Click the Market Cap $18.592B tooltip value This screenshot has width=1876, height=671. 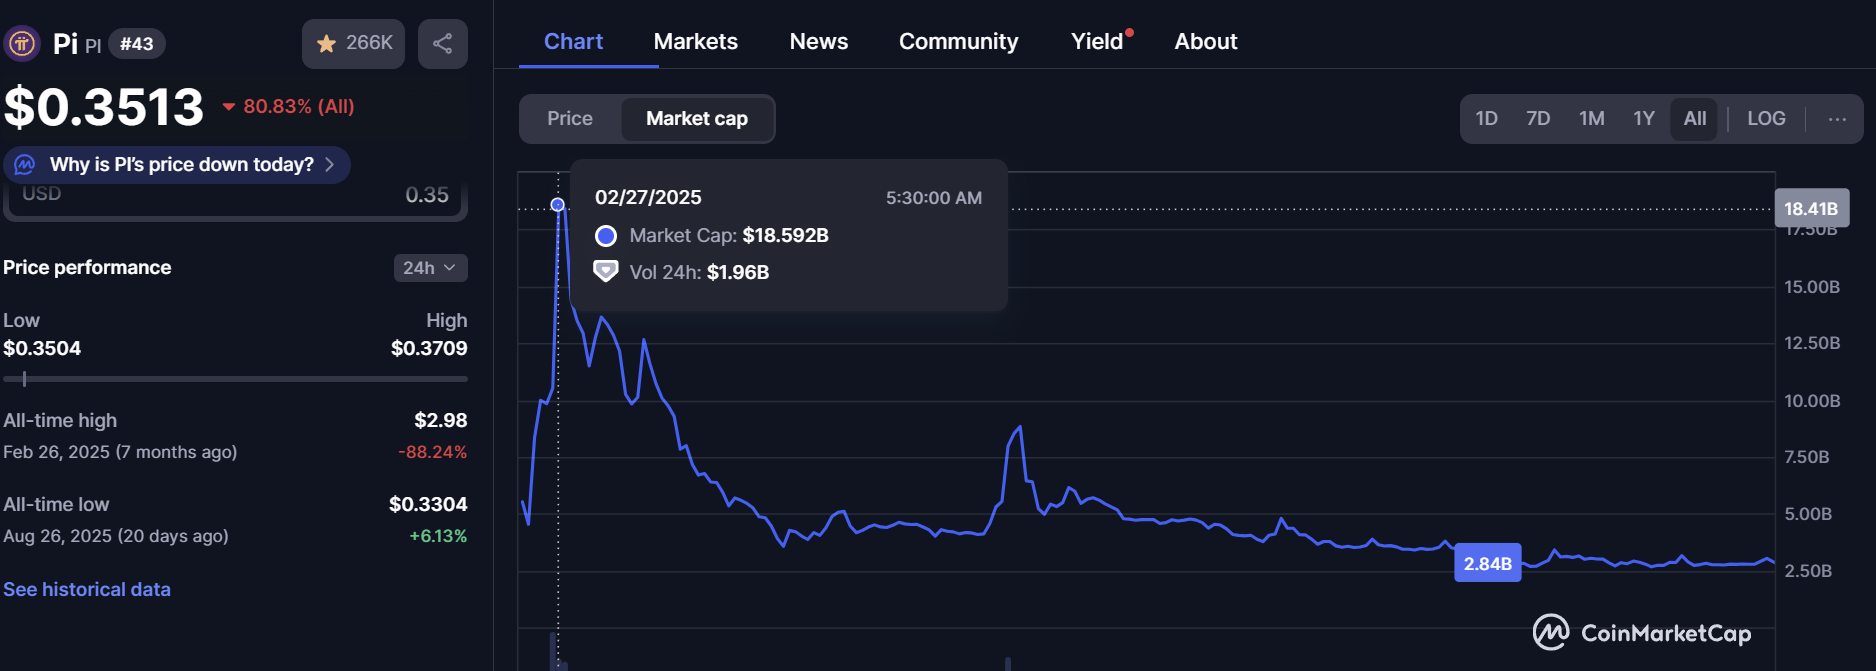(785, 236)
